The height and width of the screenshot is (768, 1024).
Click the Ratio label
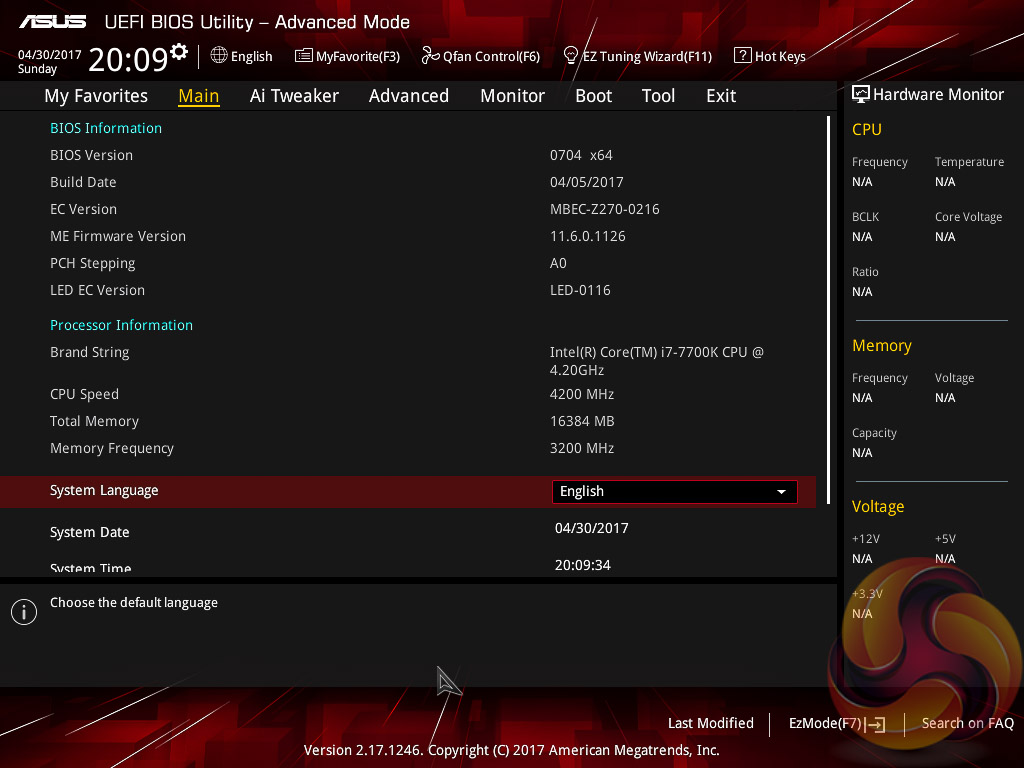865,272
